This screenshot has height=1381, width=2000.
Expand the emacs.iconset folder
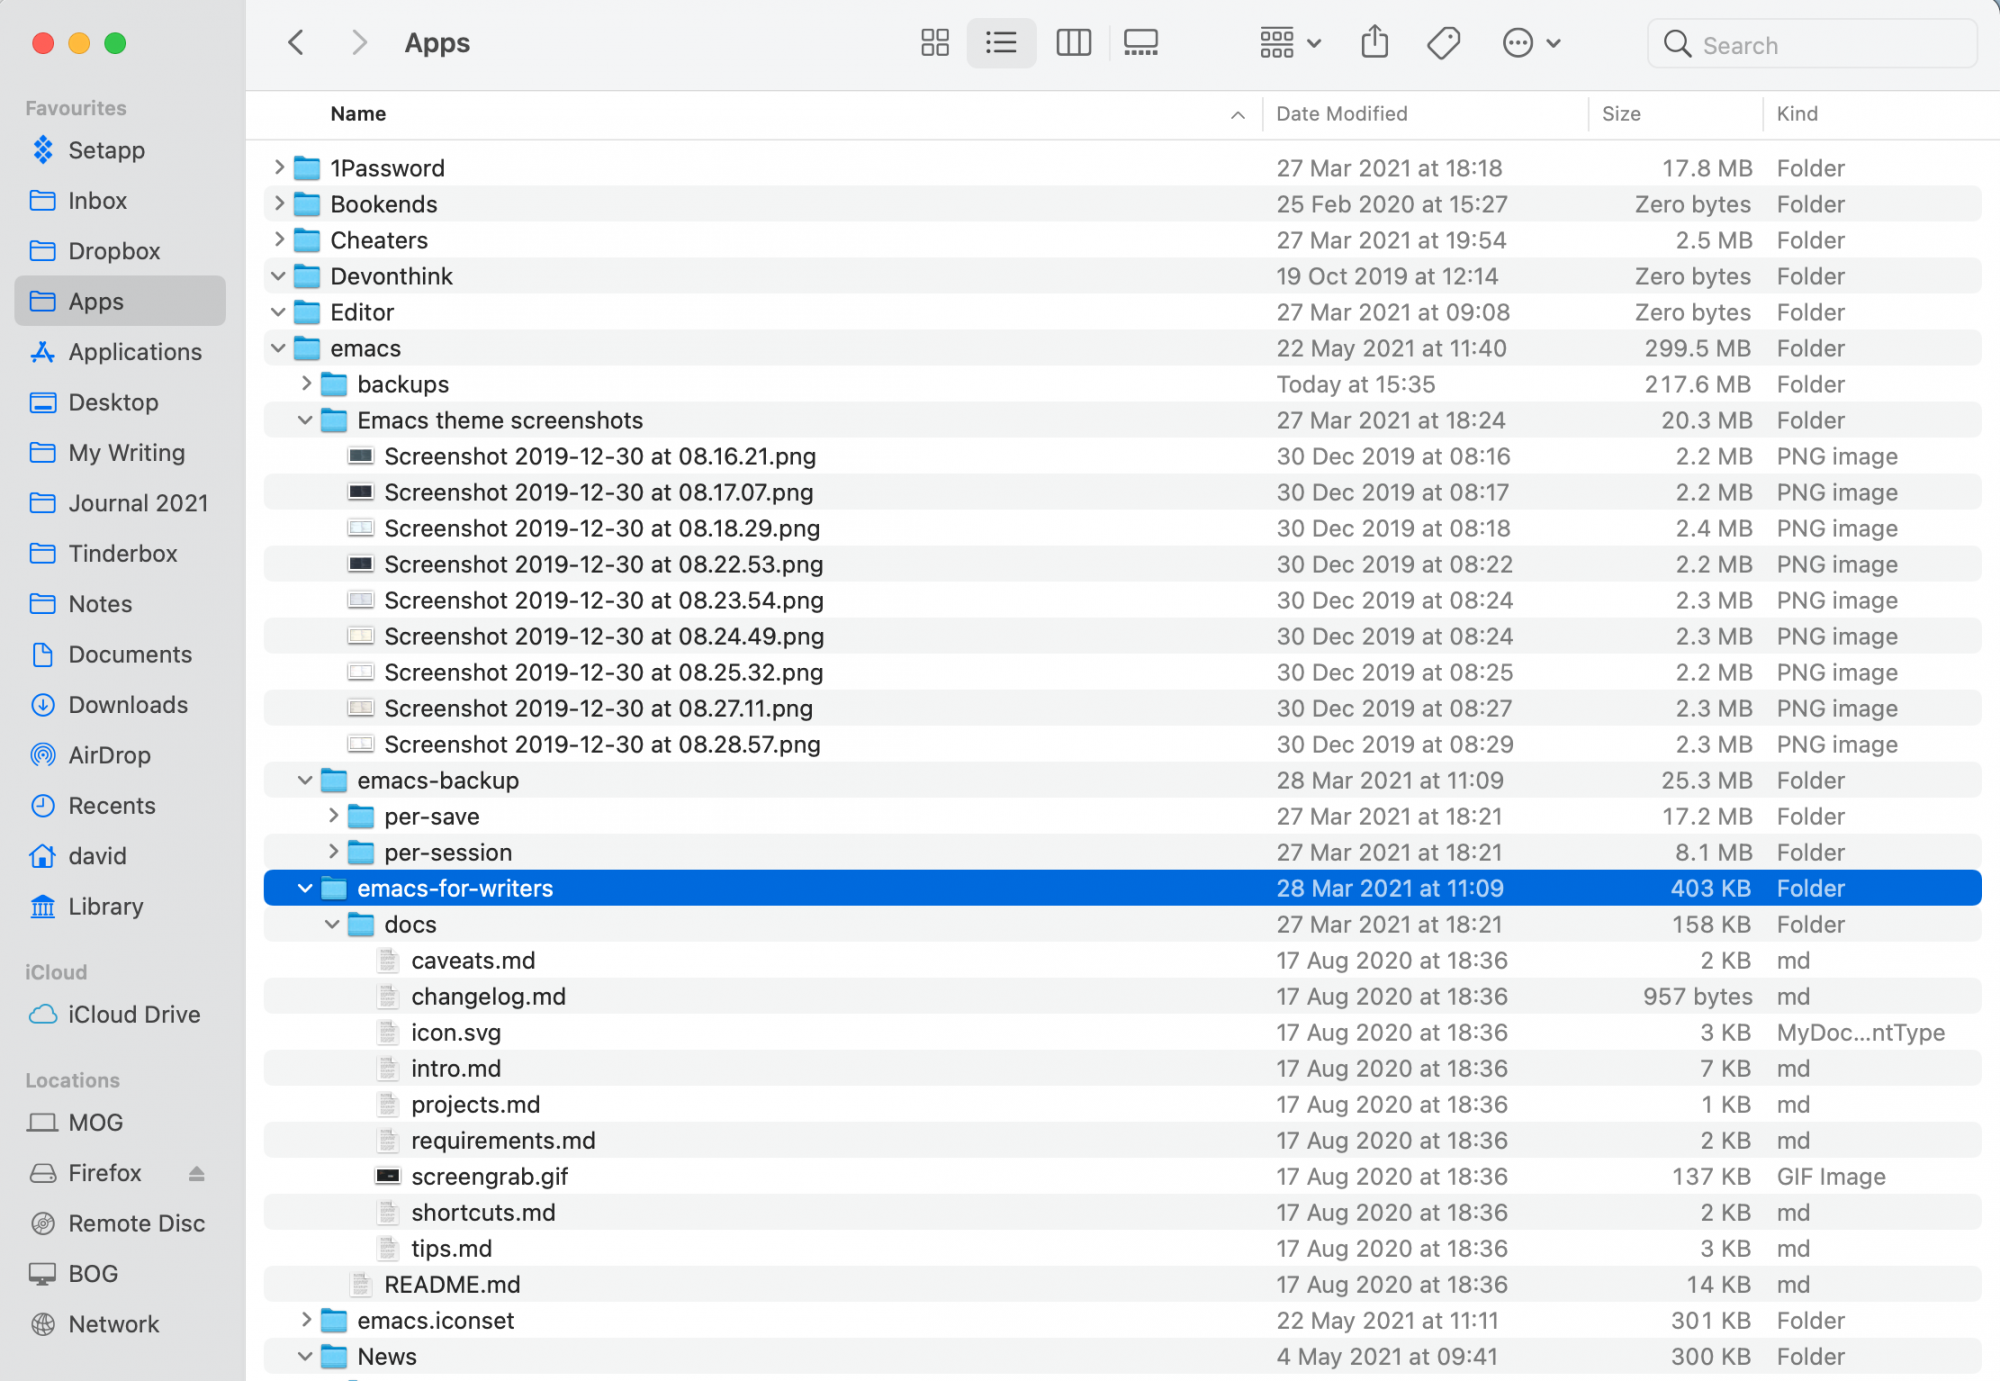pos(306,1320)
